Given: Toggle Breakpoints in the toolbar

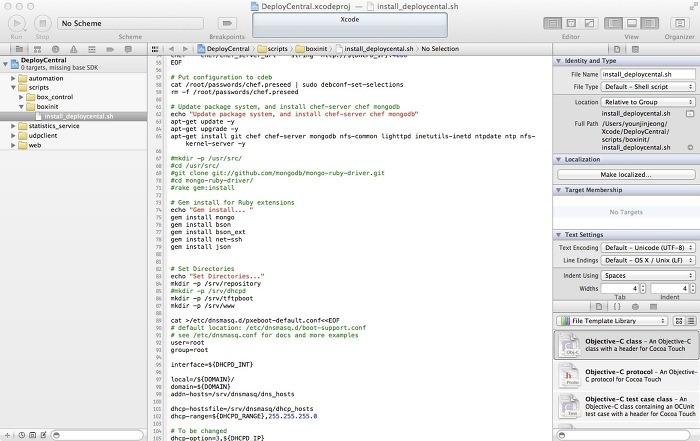Looking at the screenshot, I should coord(227,23).
